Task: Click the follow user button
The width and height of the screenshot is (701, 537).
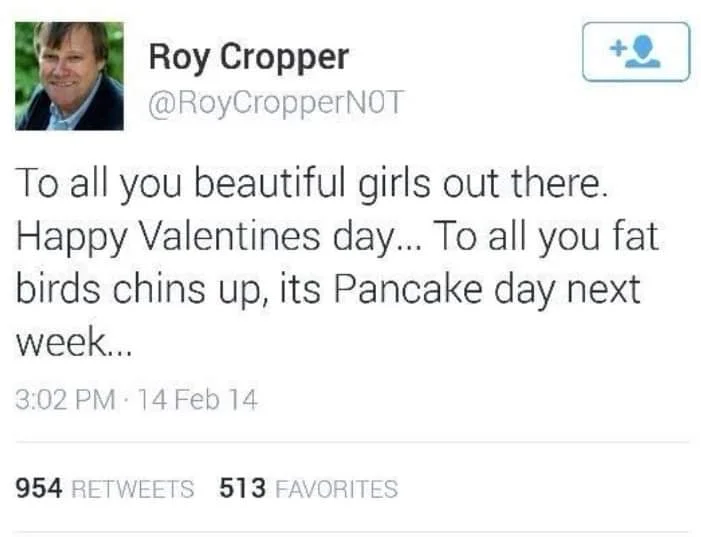Action: click(636, 51)
